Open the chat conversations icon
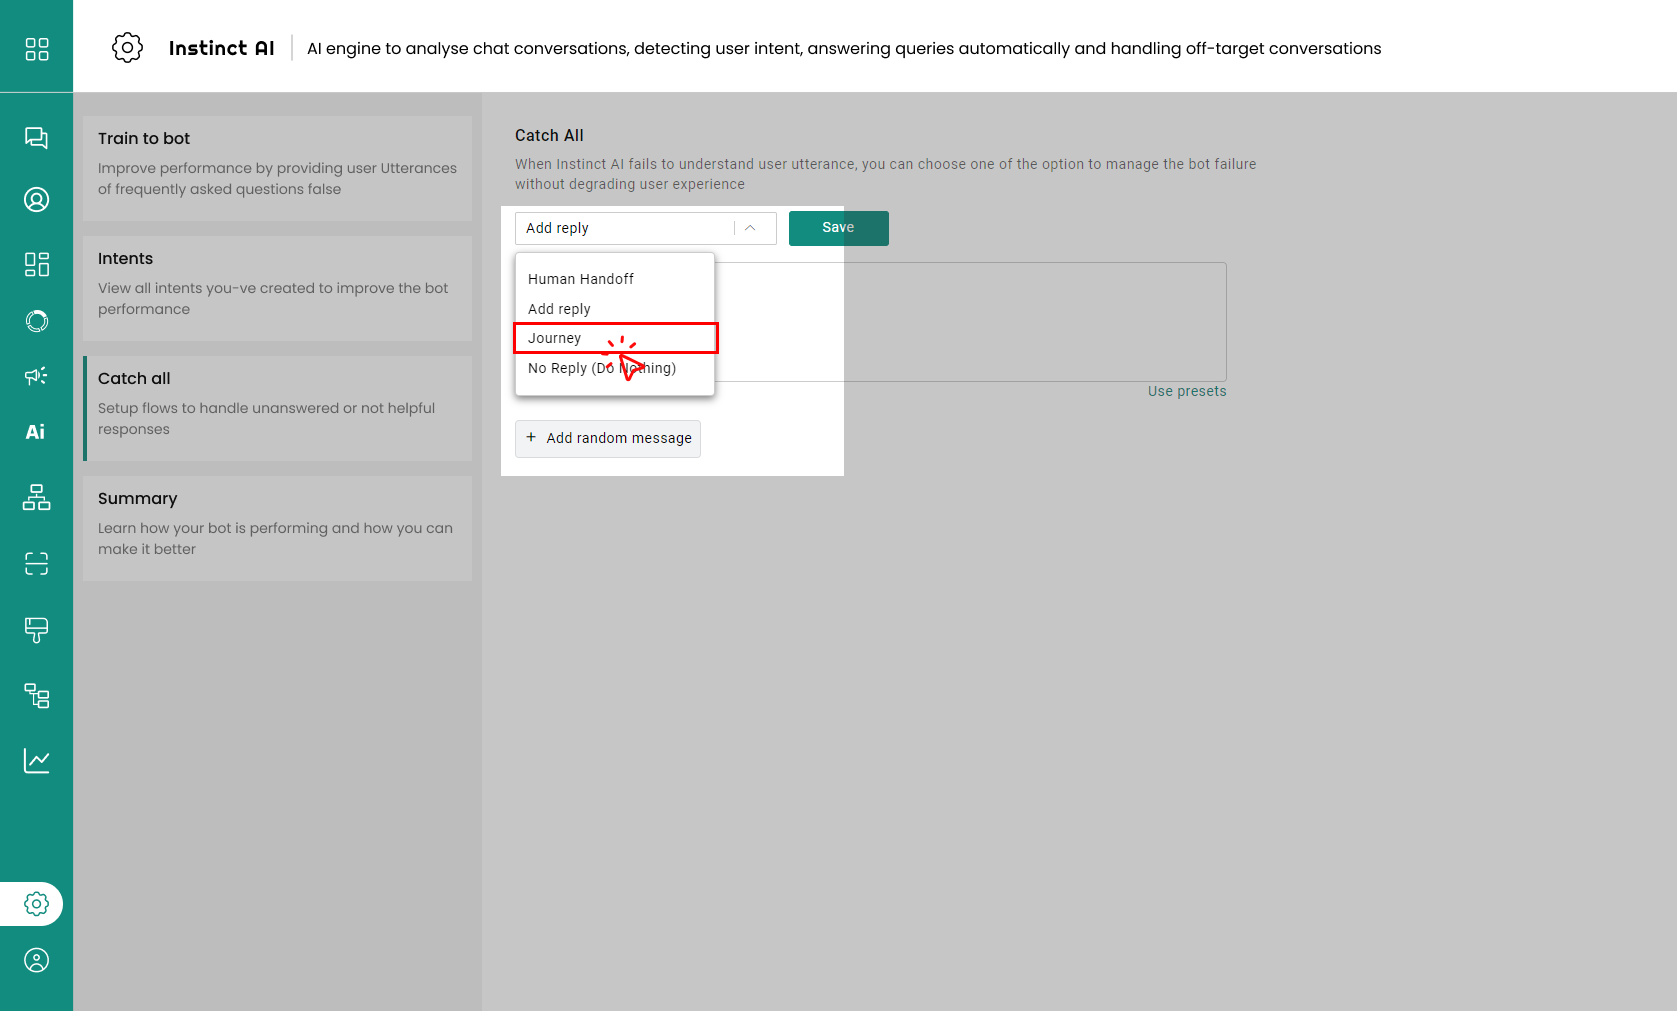Image resolution: width=1677 pixels, height=1011 pixels. (x=36, y=138)
